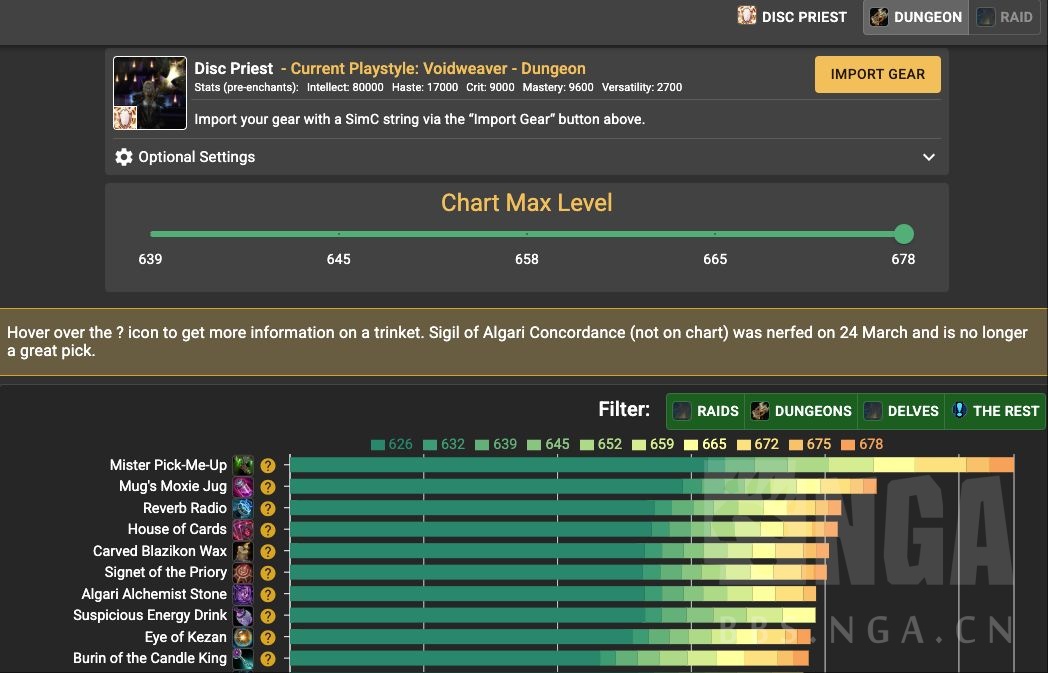Click House of Cards trinket icon

(x=243, y=530)
